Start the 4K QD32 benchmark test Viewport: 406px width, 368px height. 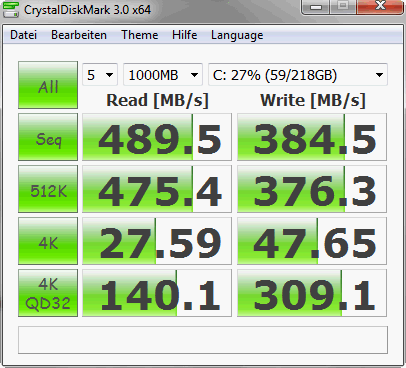(48, 293)
